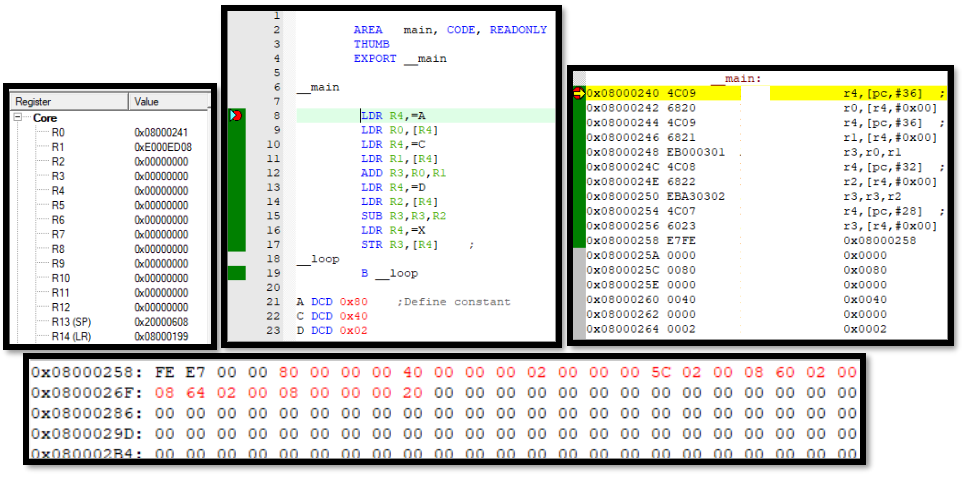Click the red 64 byte in memory

click(x=195, y=392)
